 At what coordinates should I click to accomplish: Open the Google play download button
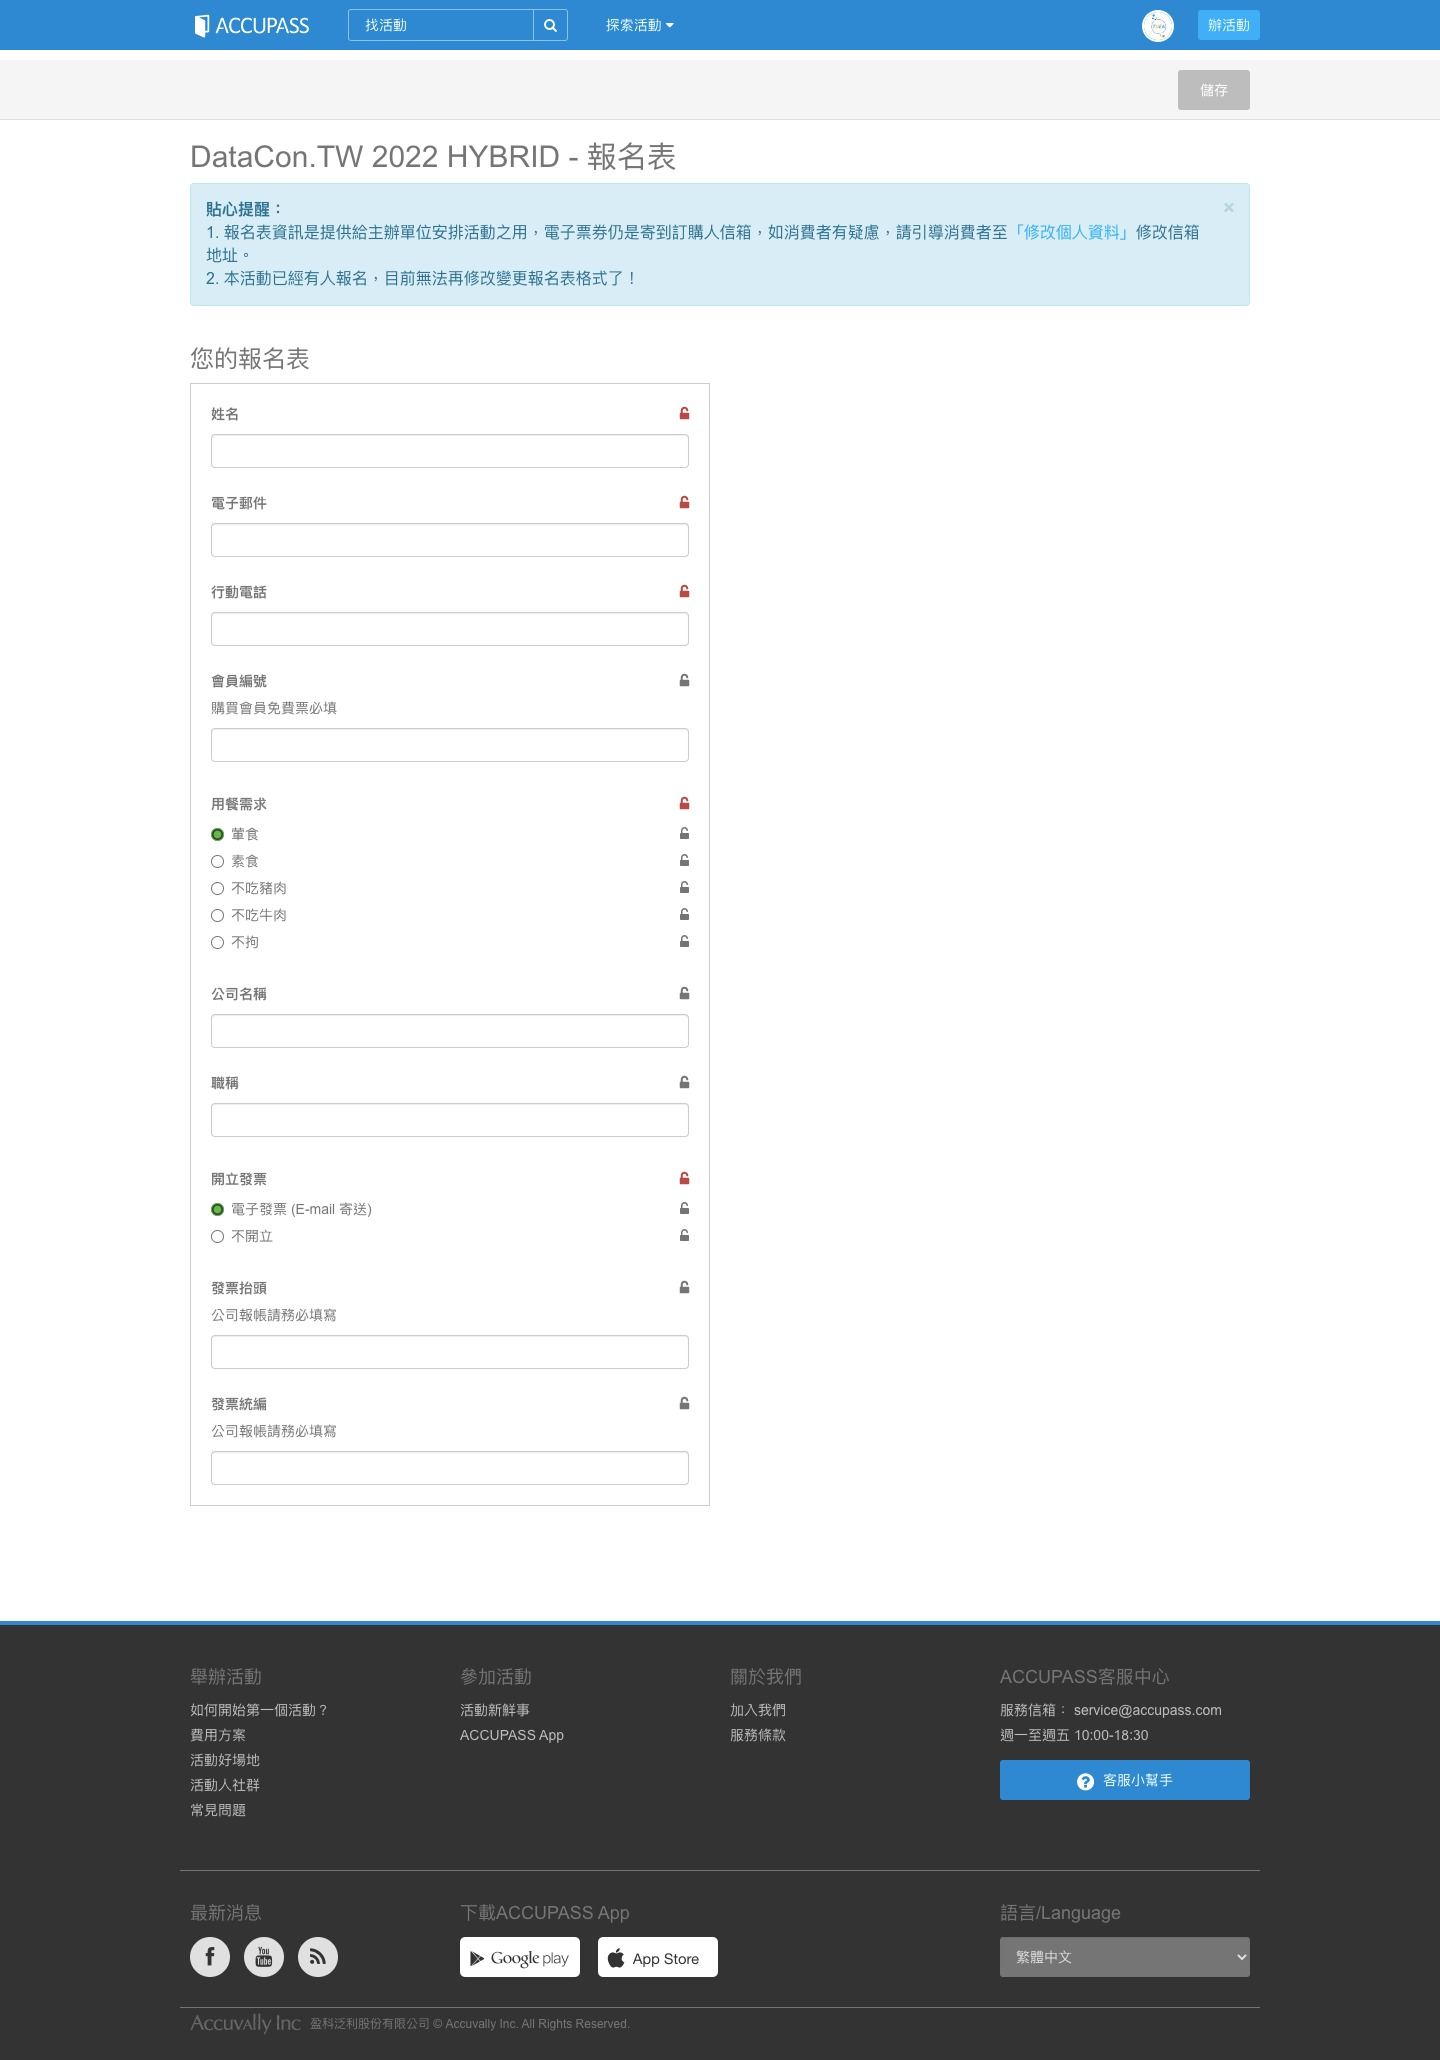(520, 1957)
